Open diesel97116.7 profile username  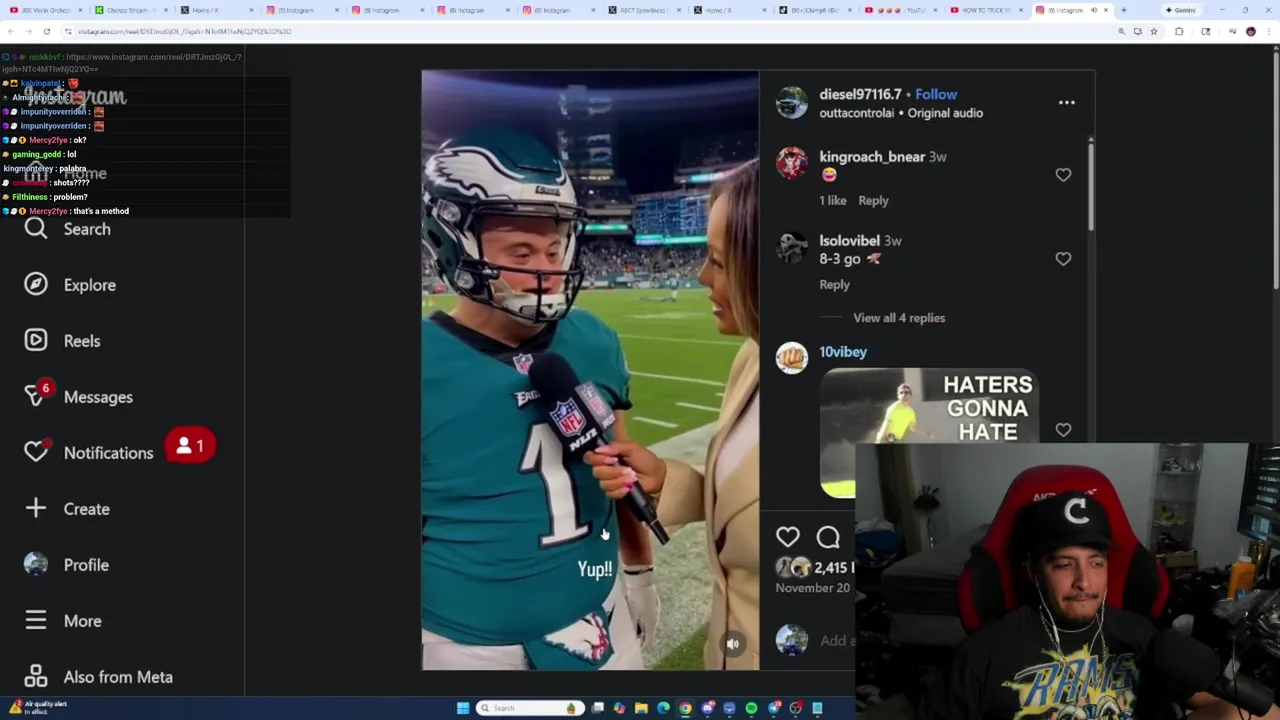(860, 94)
